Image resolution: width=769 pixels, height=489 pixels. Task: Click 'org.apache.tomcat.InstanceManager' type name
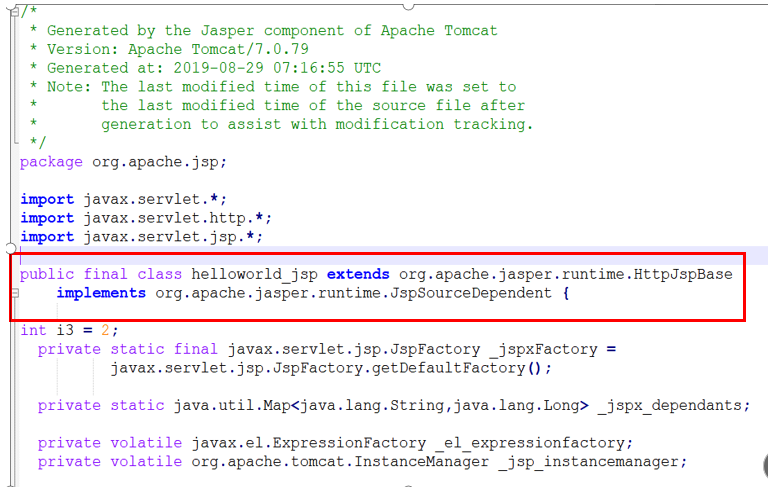[x=340, y=462]
